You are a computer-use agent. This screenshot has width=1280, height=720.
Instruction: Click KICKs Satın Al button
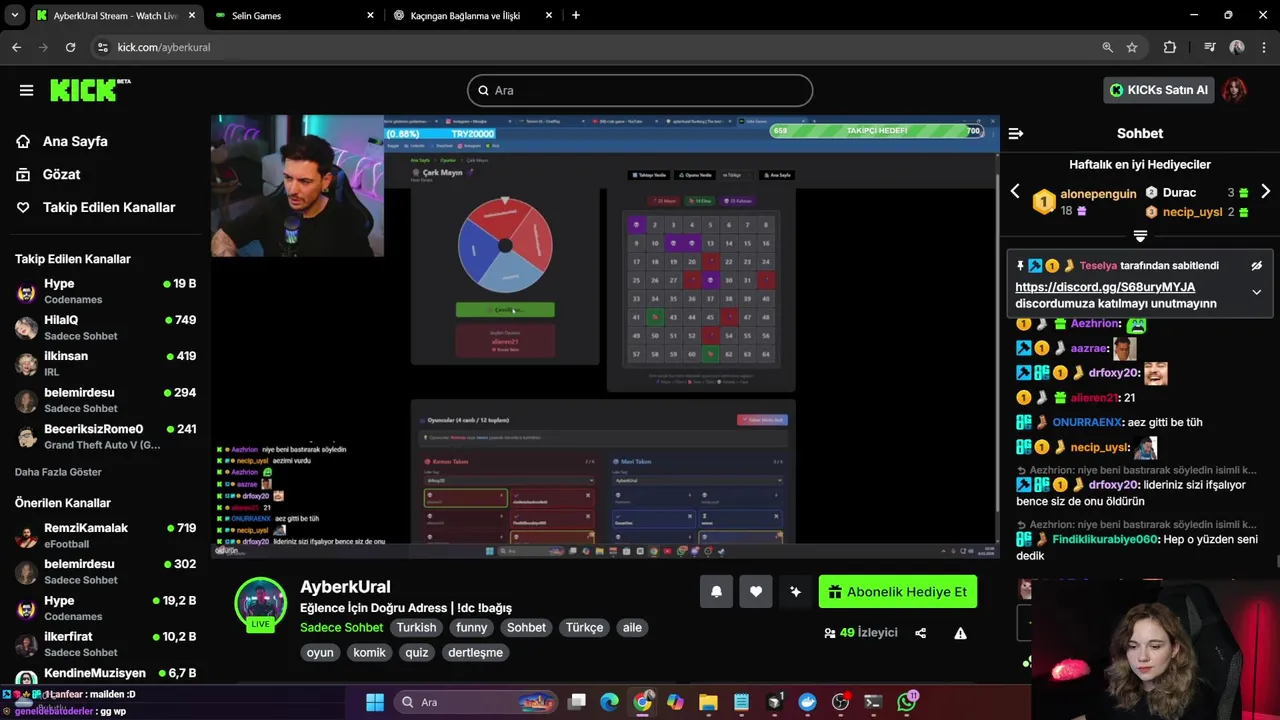click(x=1159, y=90)
